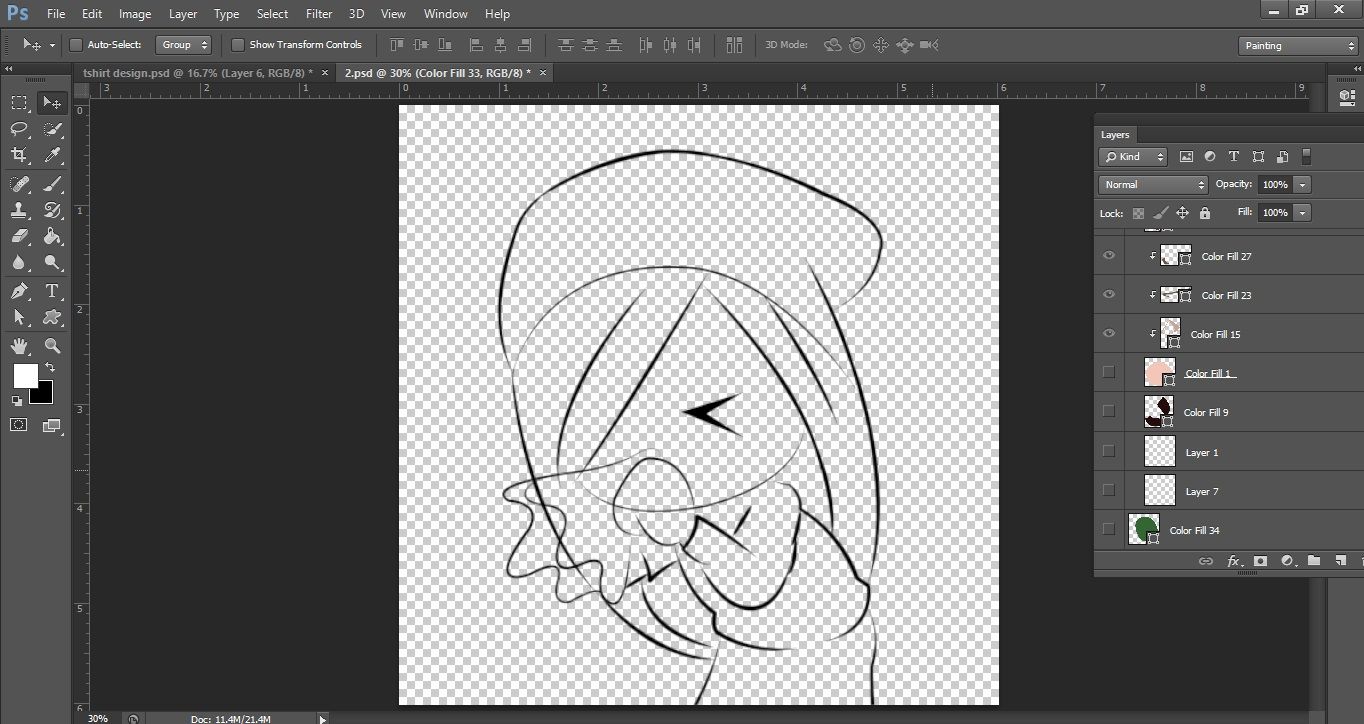
Task: Select the History Brush tool
Action: click(52, 210)
